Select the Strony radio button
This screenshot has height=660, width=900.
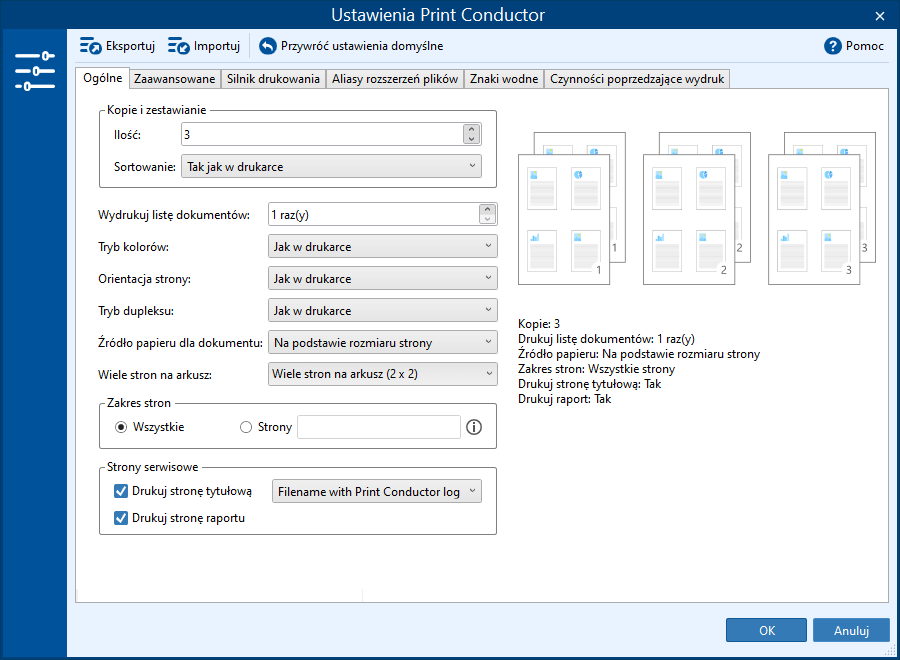pyautogui.click(x=246, y=427)
